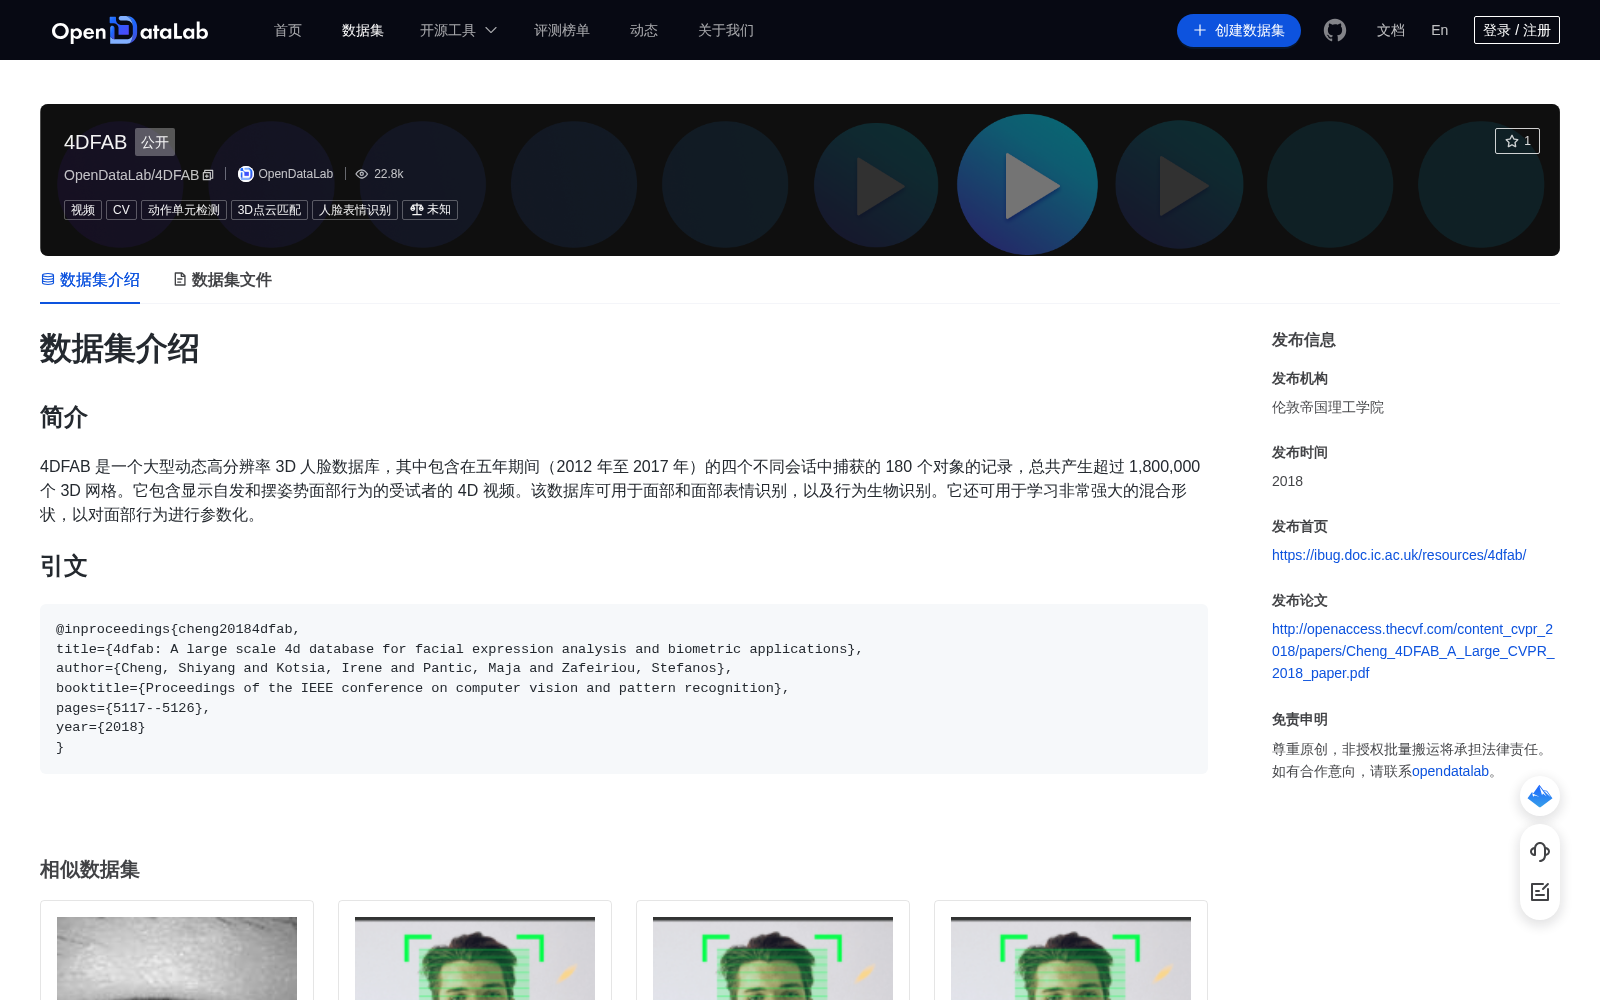Open 数据集 navigation item
The height and width of the screenshot is (1000, 1600).
[x=363, y=30]
